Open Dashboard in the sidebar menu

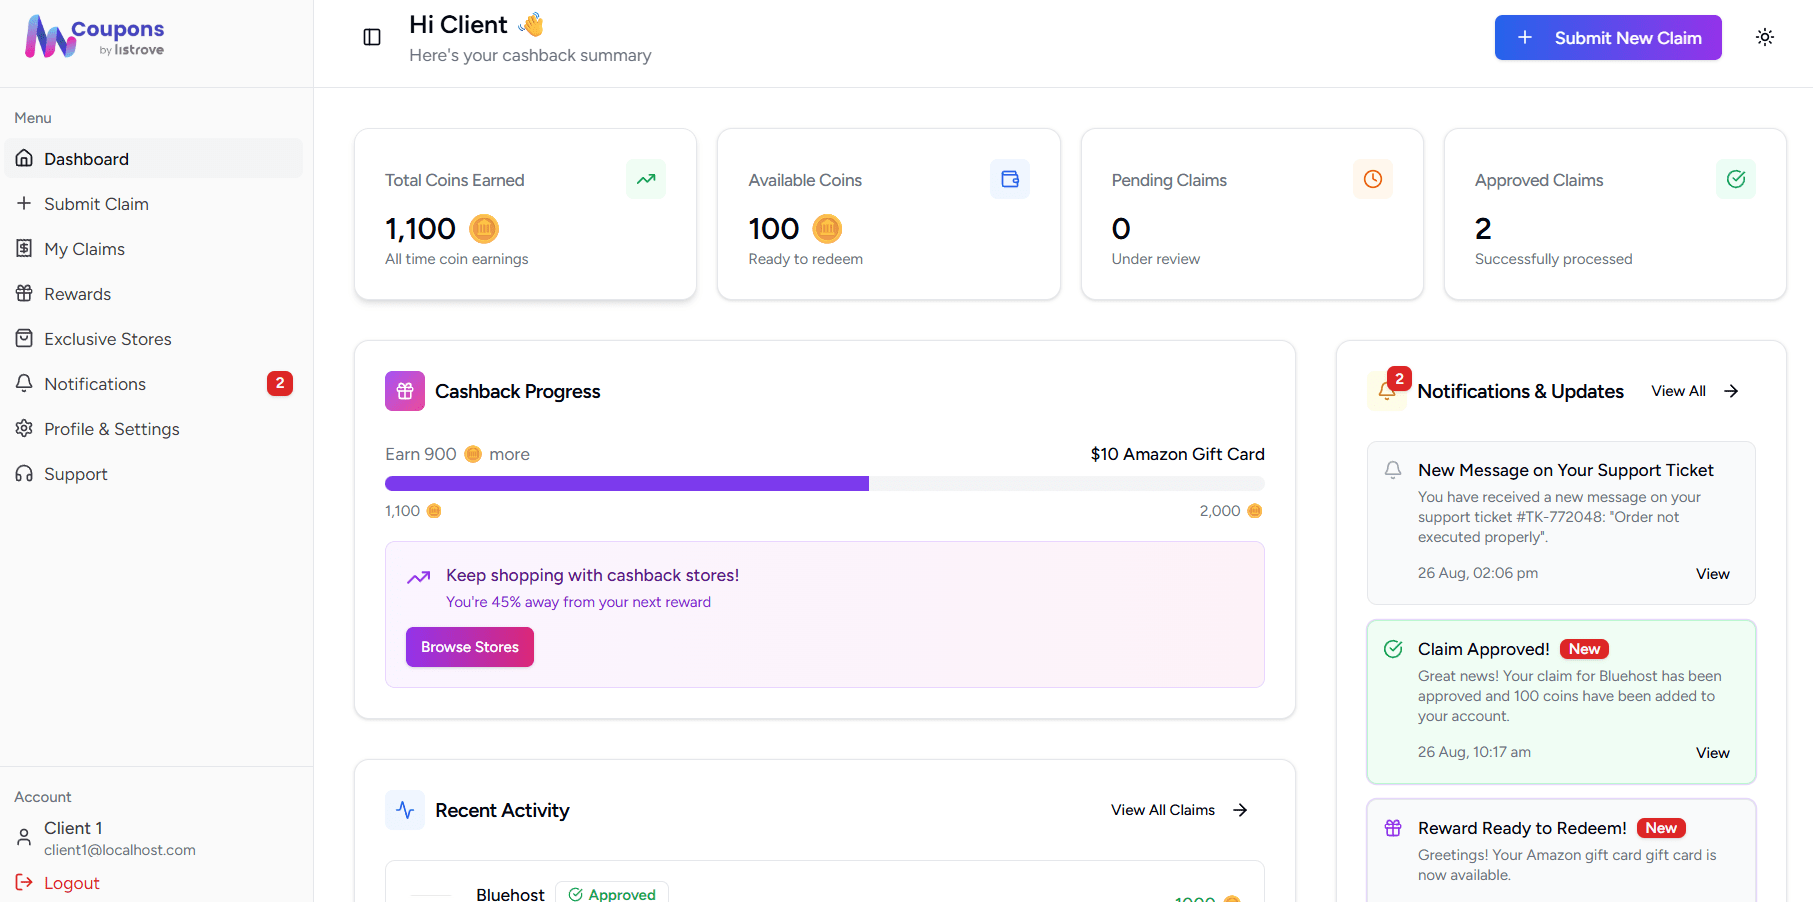154,158
